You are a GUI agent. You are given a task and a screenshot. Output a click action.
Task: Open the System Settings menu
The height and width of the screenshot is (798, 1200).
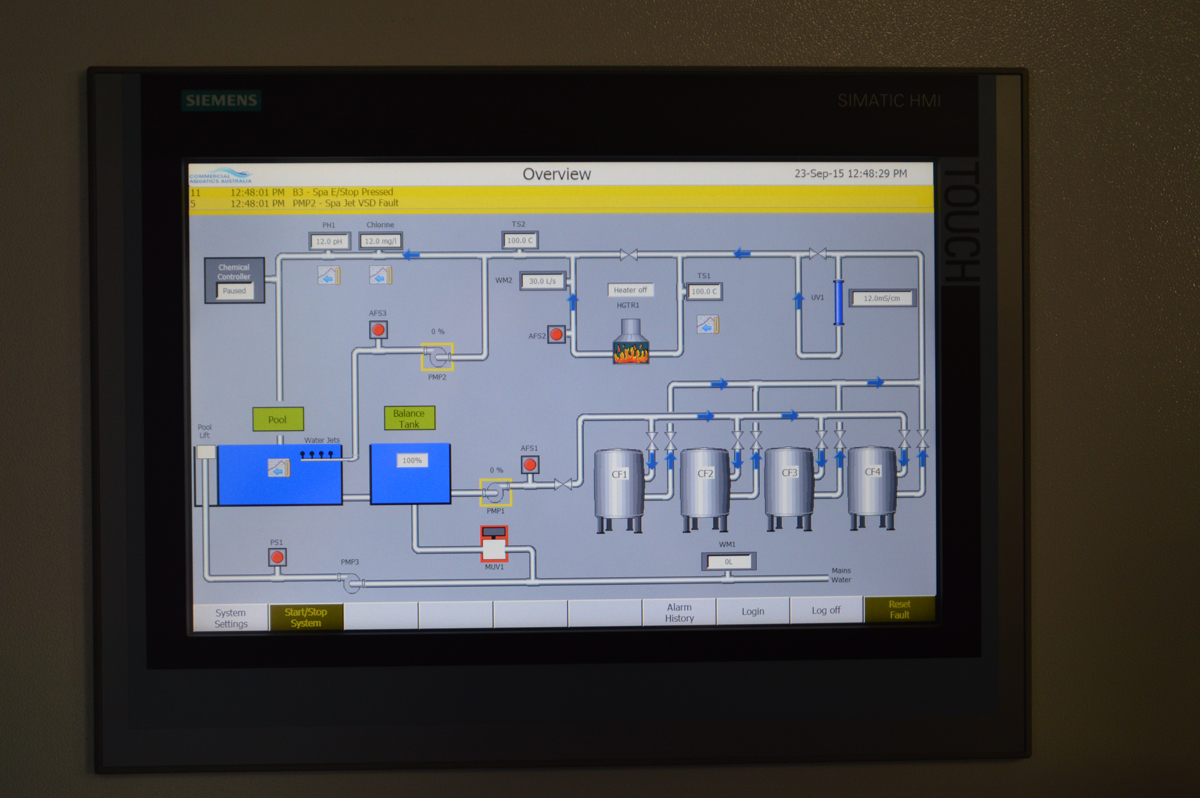230,618
